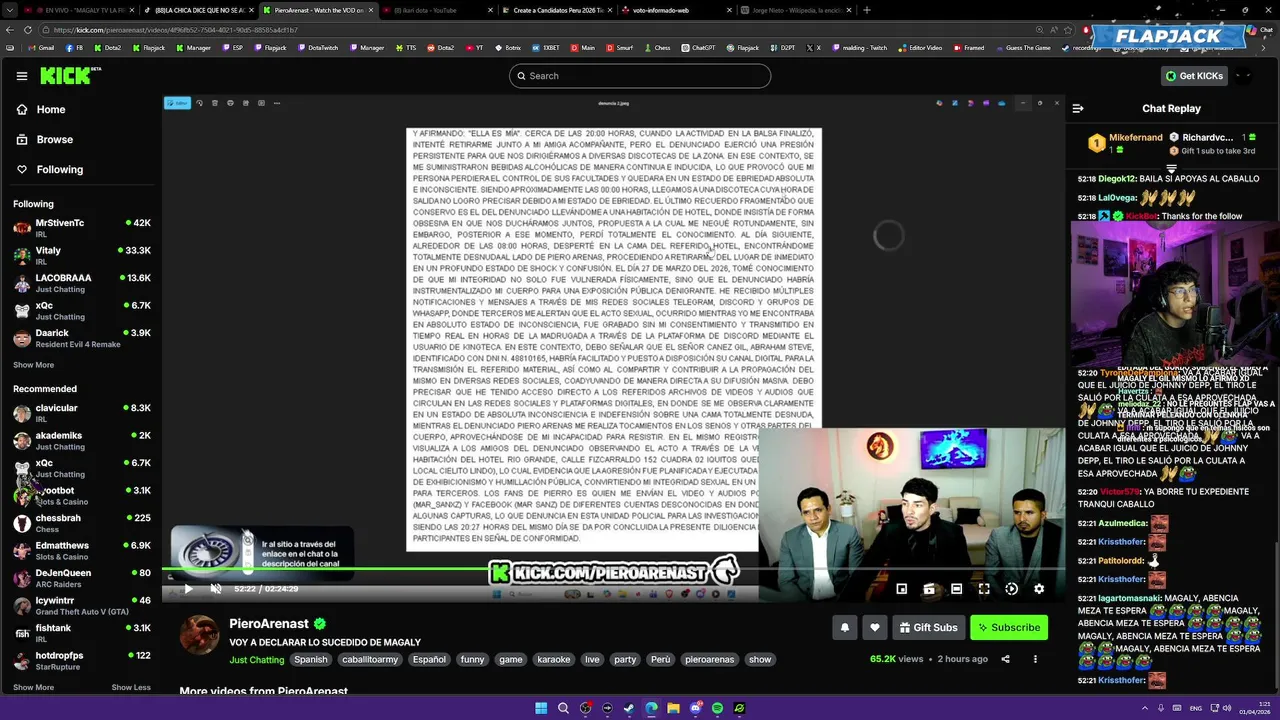Open the Chess bookmark

coord(657,48)
